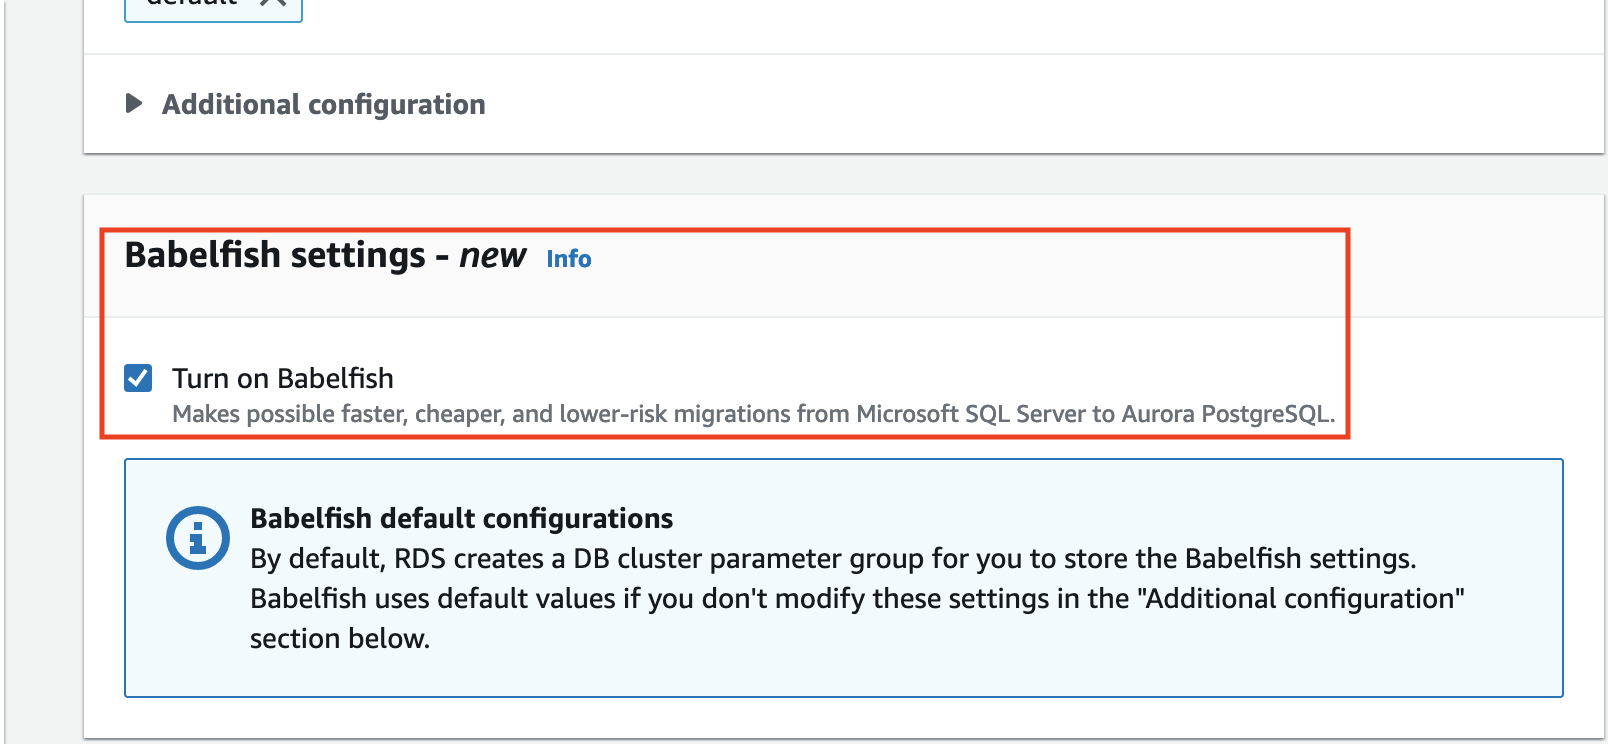The image size is (1608, 744).
Task: Uncheck the Turn on Babelfish checkbox
Action: click(138, 378)
